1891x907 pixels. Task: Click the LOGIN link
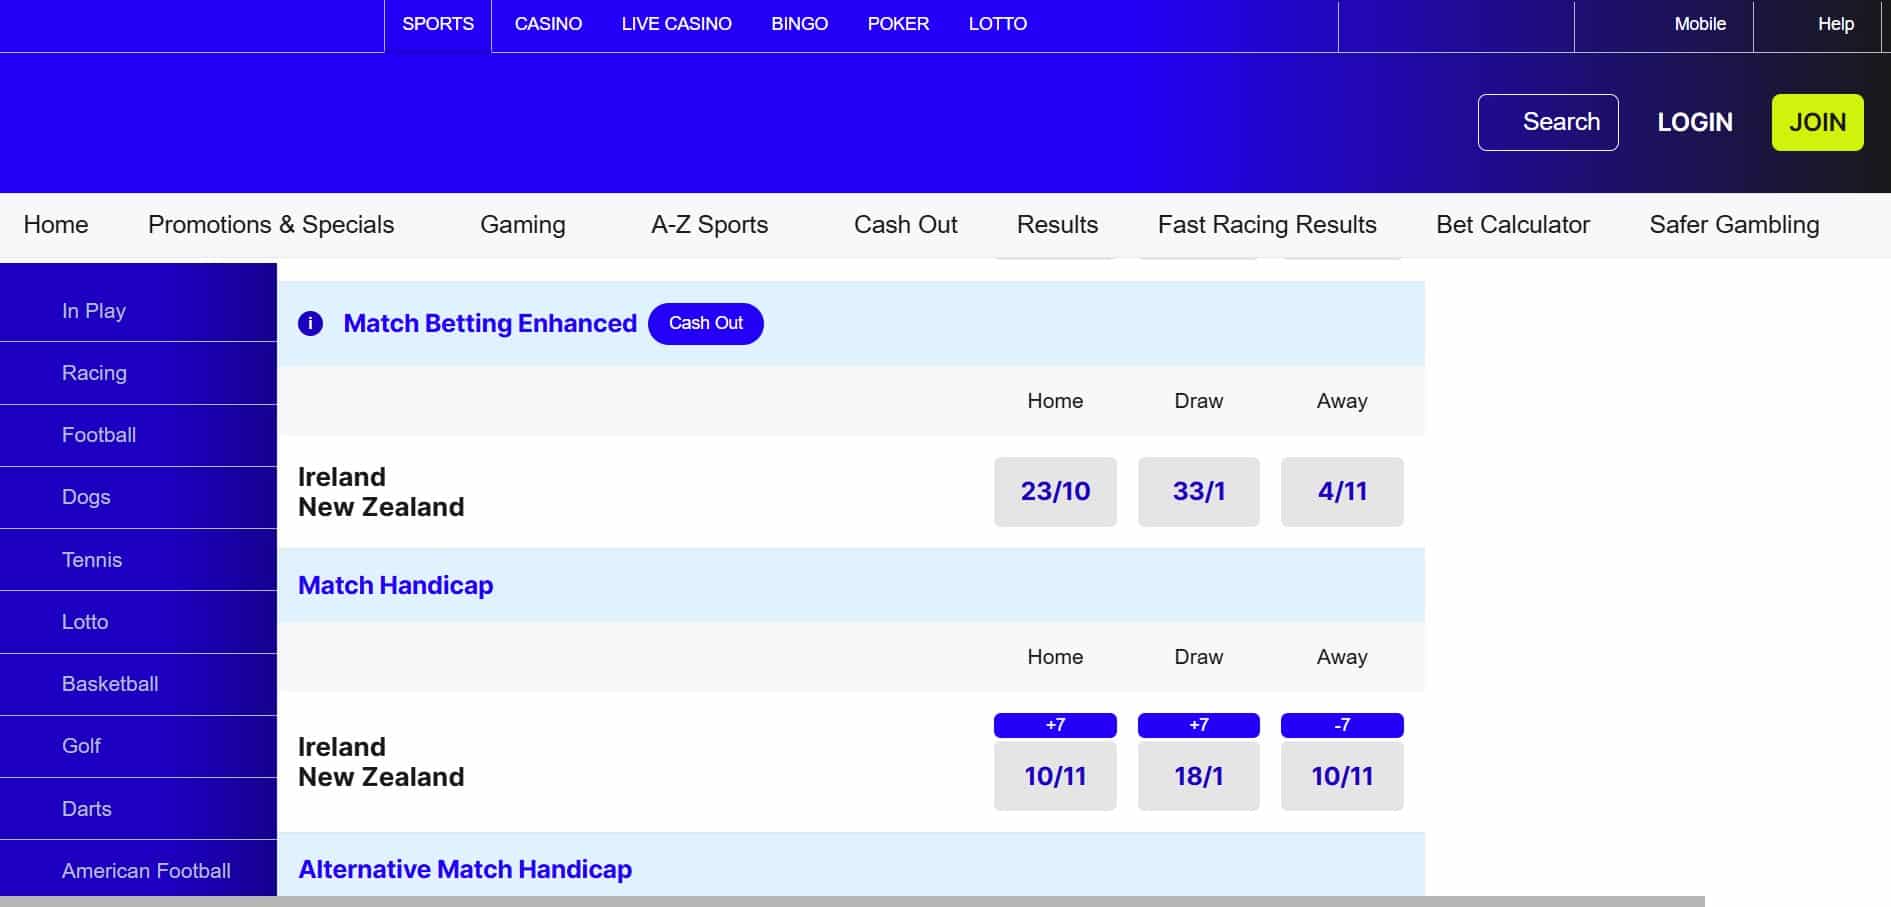click(1694, 122)
